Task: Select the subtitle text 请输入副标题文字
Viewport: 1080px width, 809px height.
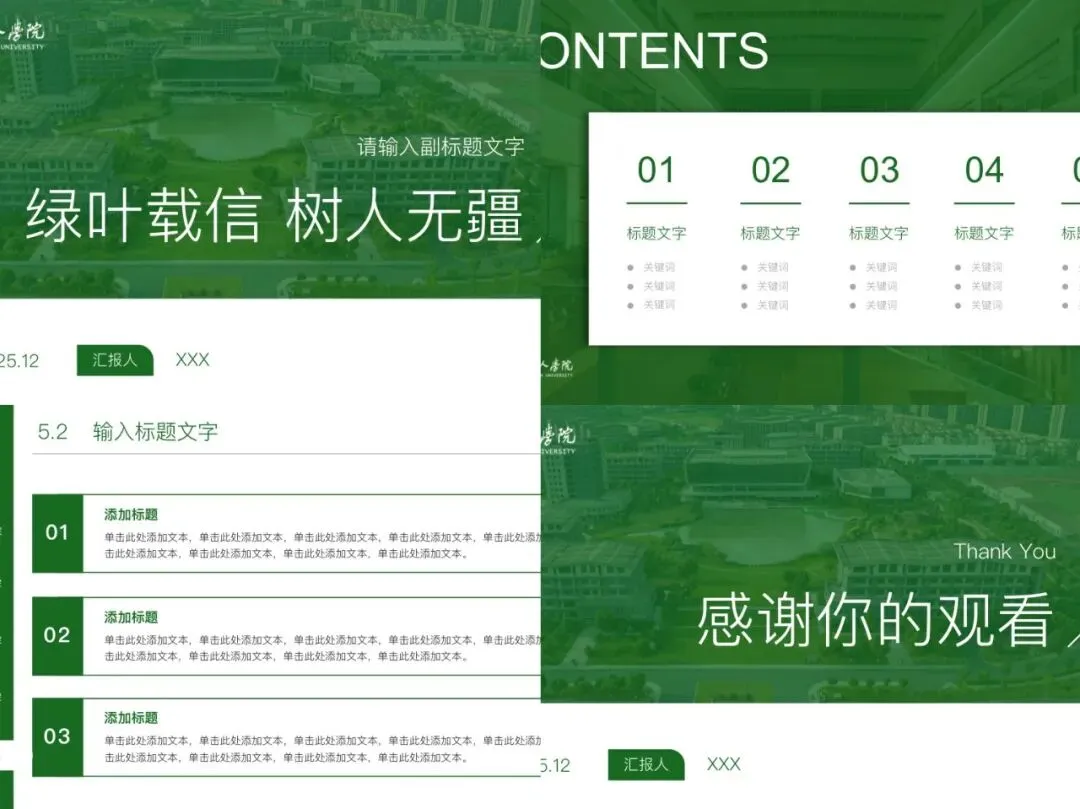Action: click(x=440, y=147)
